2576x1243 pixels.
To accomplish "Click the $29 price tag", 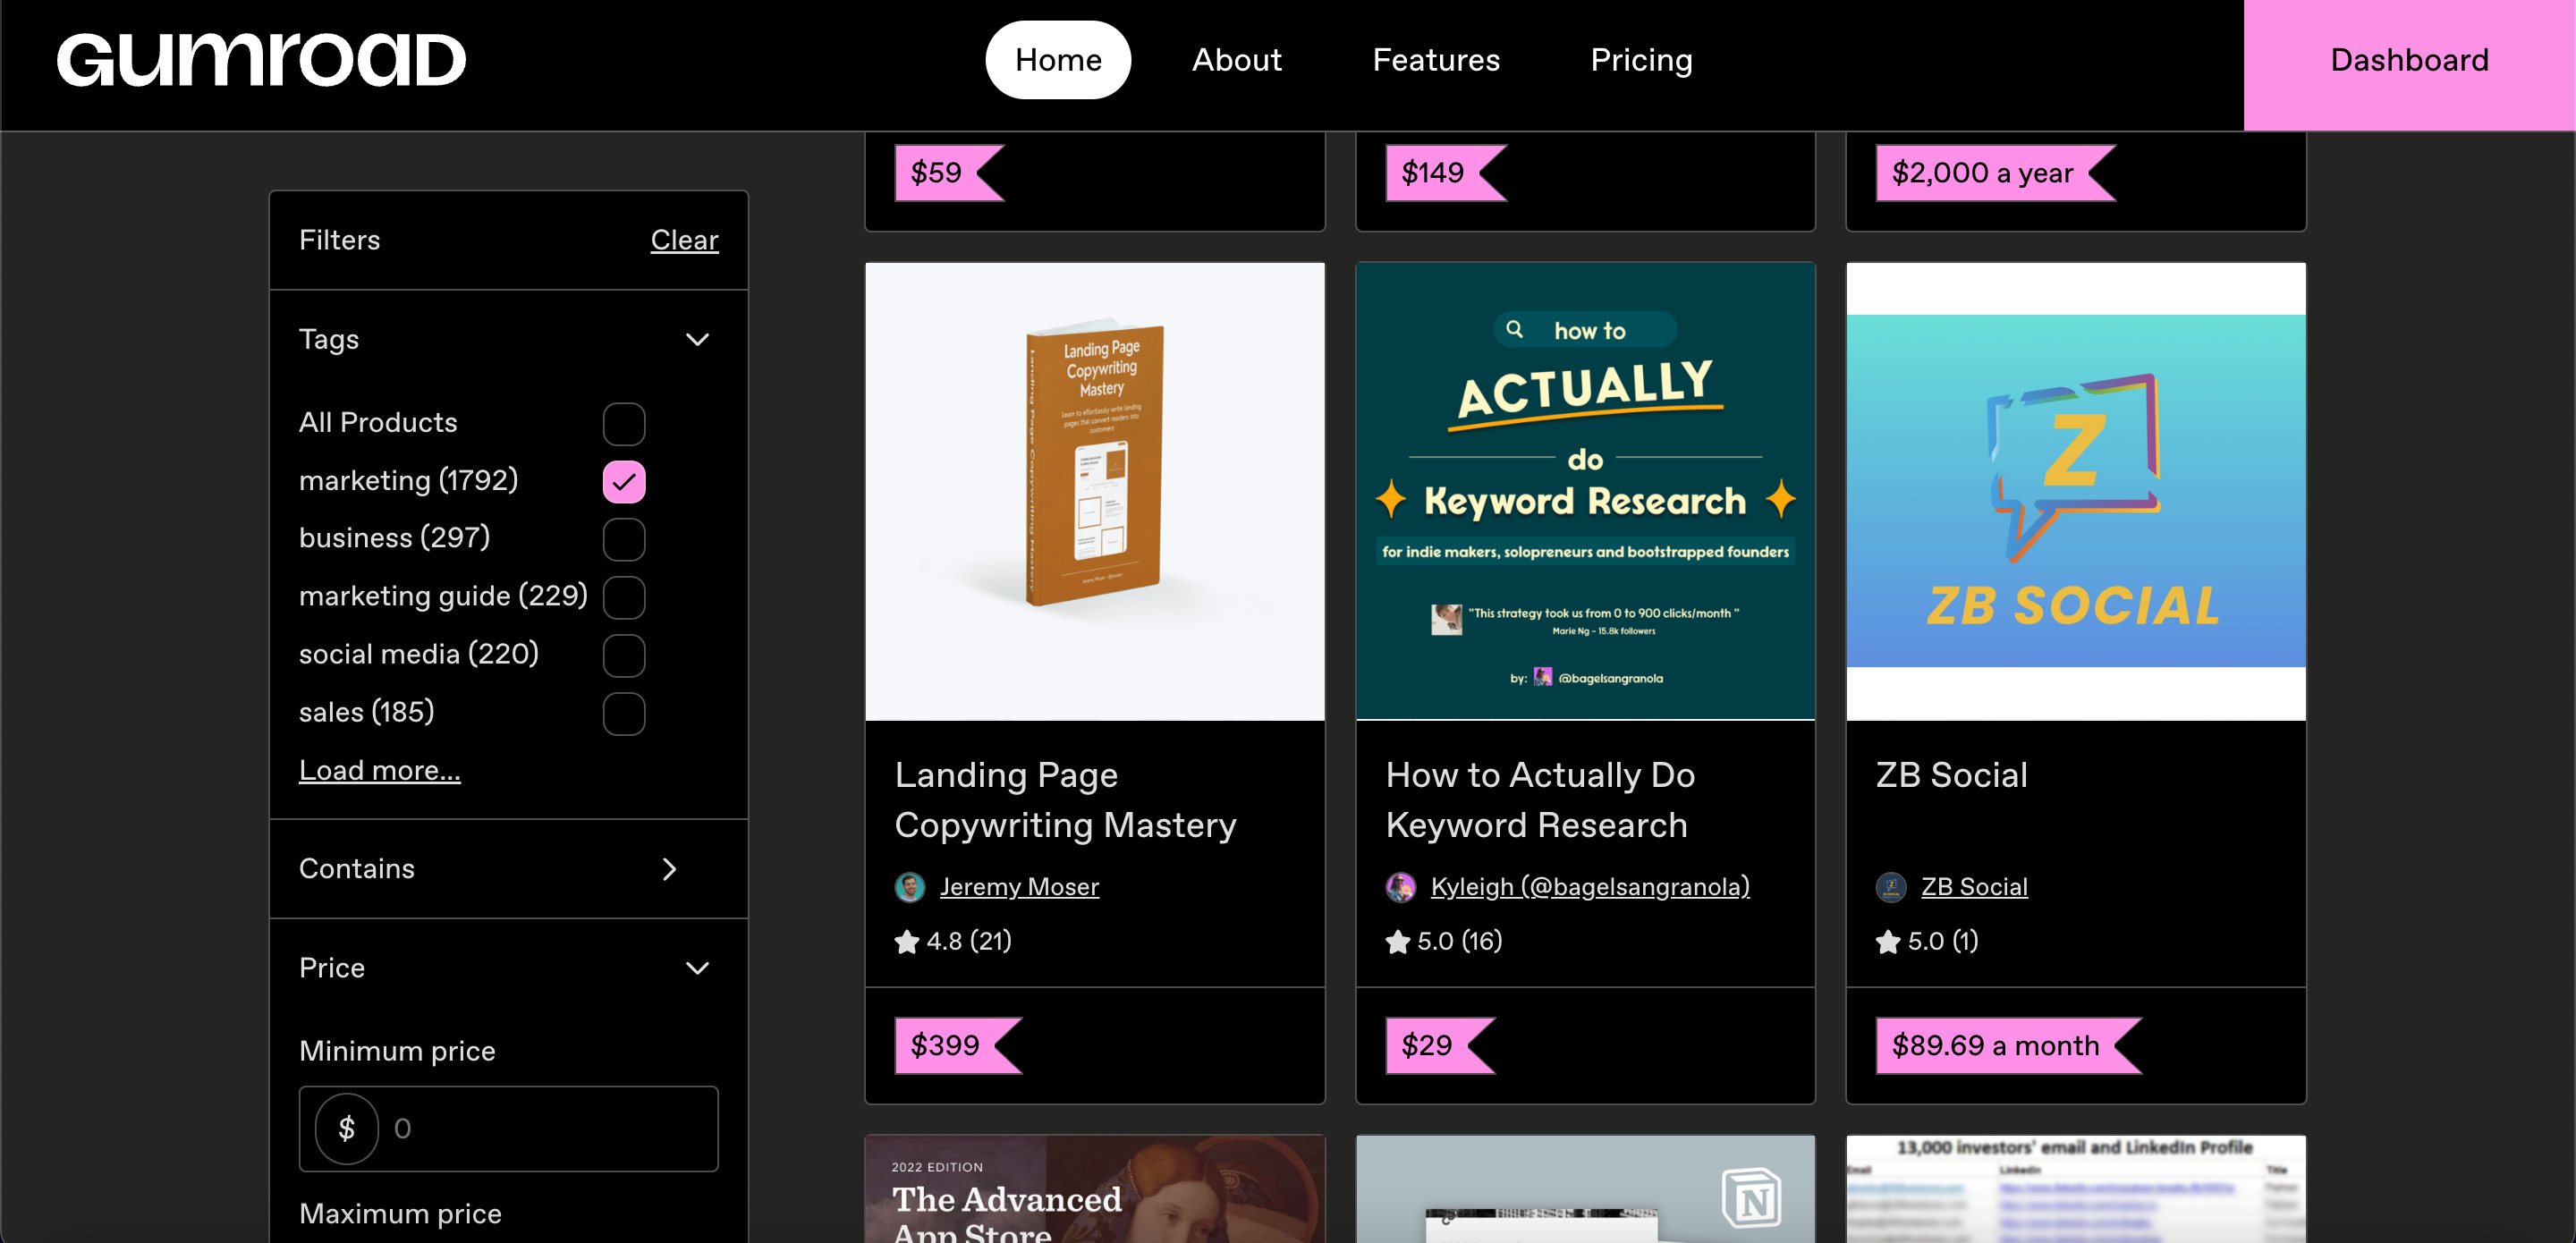I will (1427, 1045).
